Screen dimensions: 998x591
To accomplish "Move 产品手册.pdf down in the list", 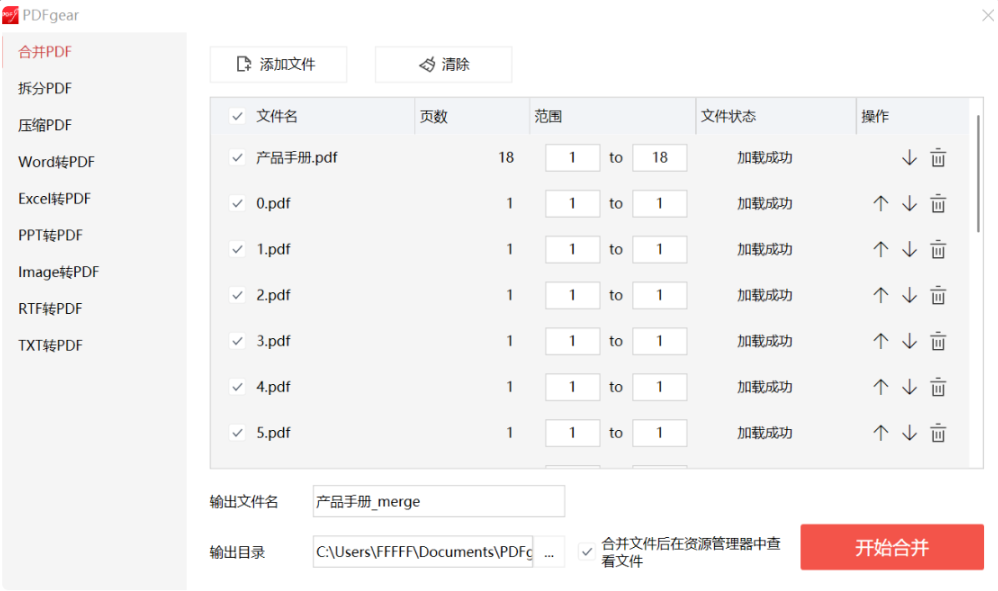I will click(x=909, y=158).
